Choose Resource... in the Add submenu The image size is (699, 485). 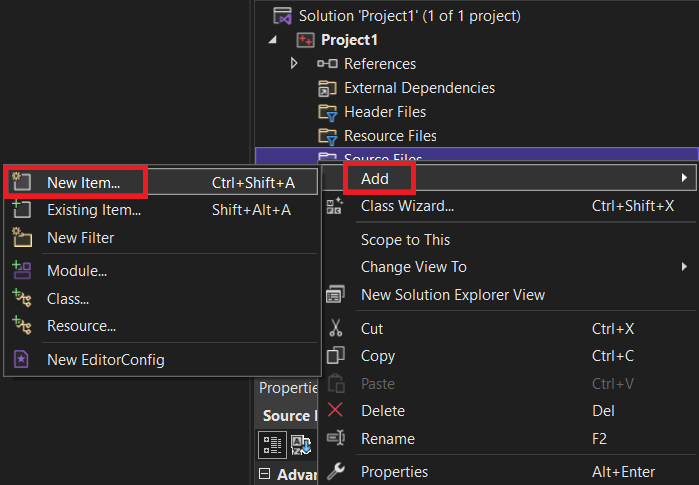coord(81,325)
